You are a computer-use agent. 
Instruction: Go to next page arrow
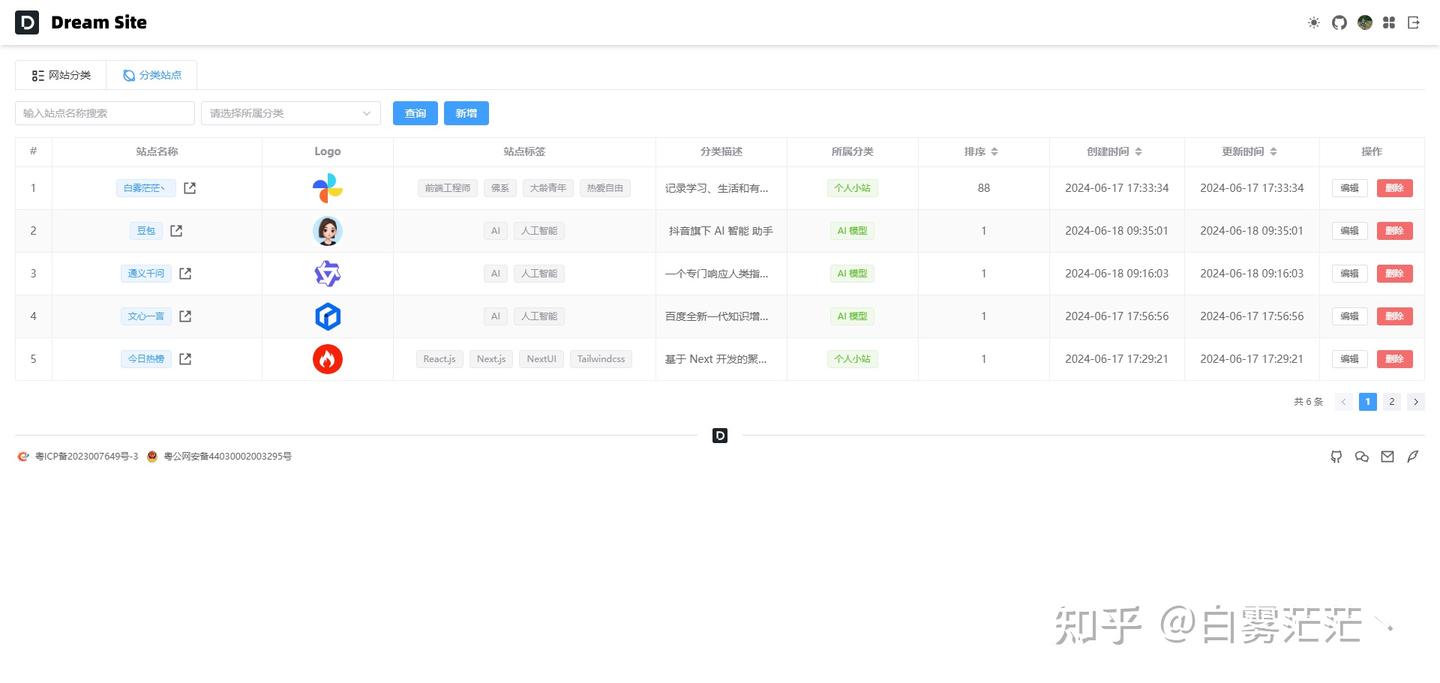[x=1416, y=402]
